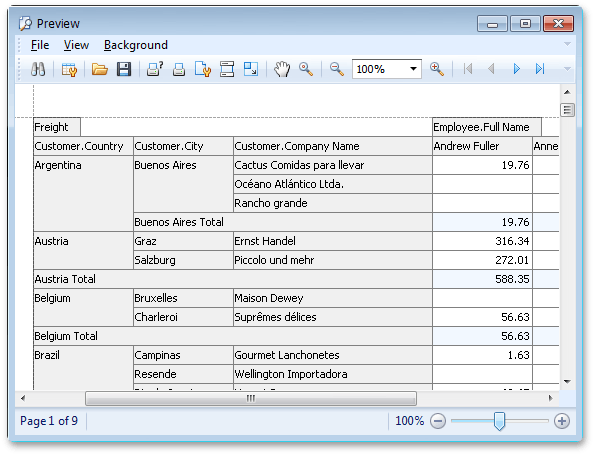Click the plus button beside zoom slider

point(562,421)
